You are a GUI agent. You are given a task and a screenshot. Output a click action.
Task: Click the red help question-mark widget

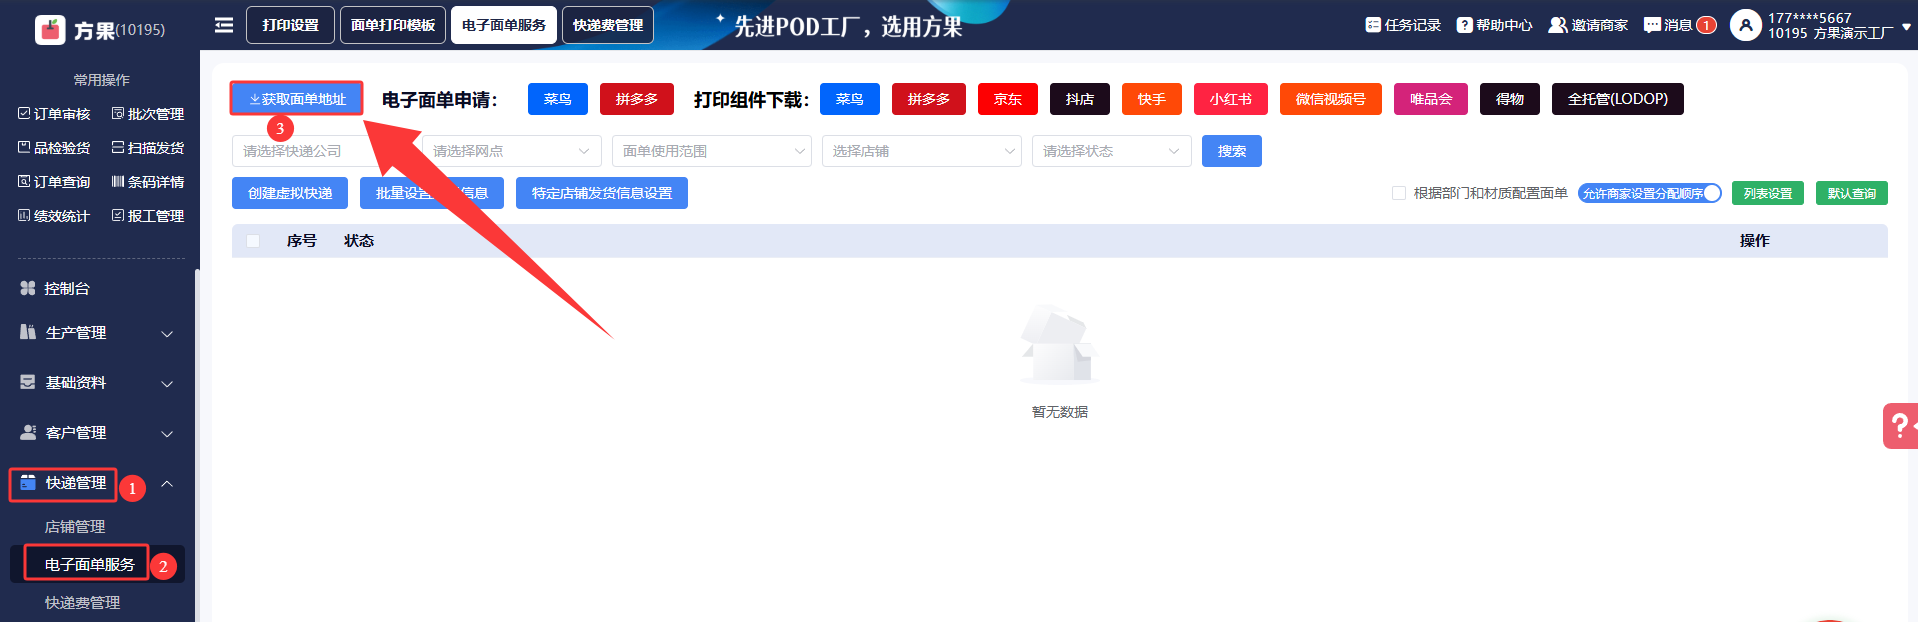point(1899,426)
